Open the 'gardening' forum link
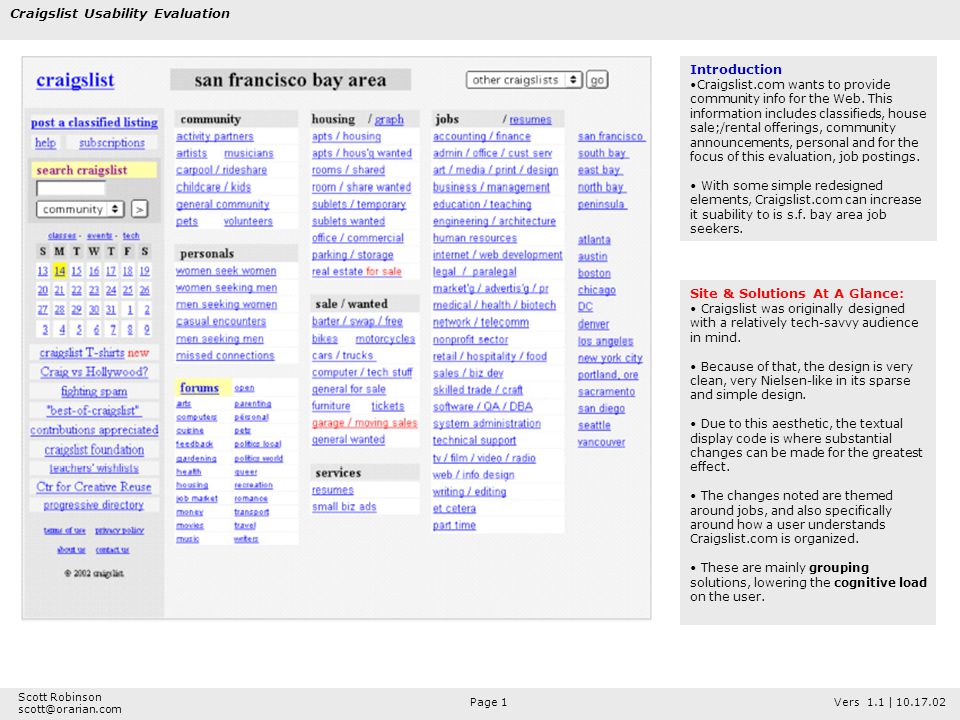The image size is (960, 720). 197,459
